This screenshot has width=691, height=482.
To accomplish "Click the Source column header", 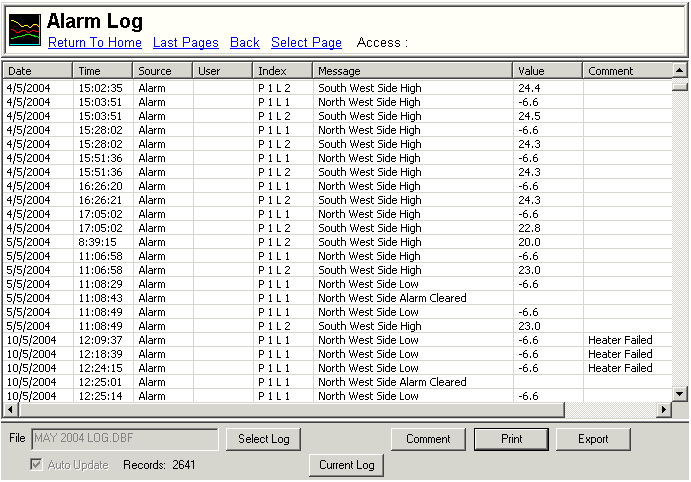I will [163, 71].
